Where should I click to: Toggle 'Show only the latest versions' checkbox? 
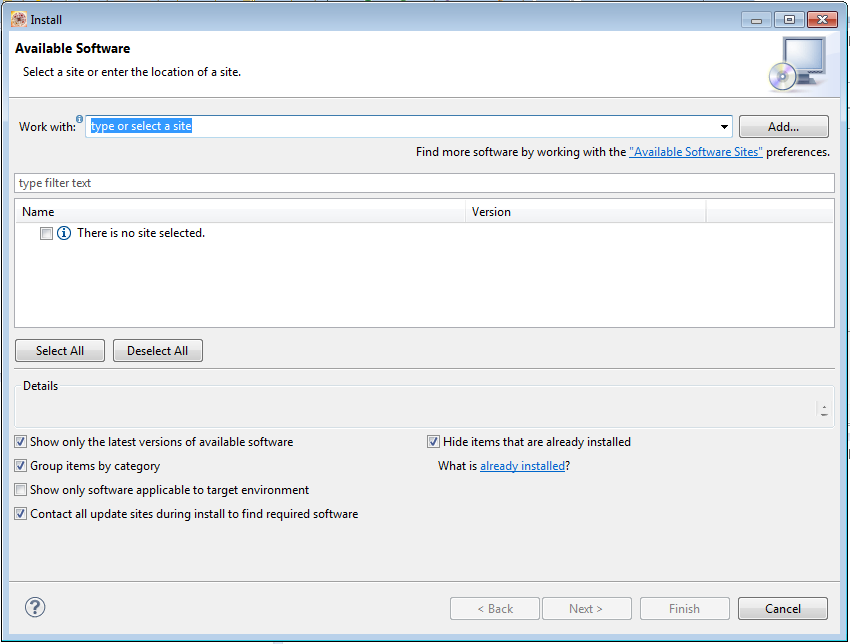point(21,442)
